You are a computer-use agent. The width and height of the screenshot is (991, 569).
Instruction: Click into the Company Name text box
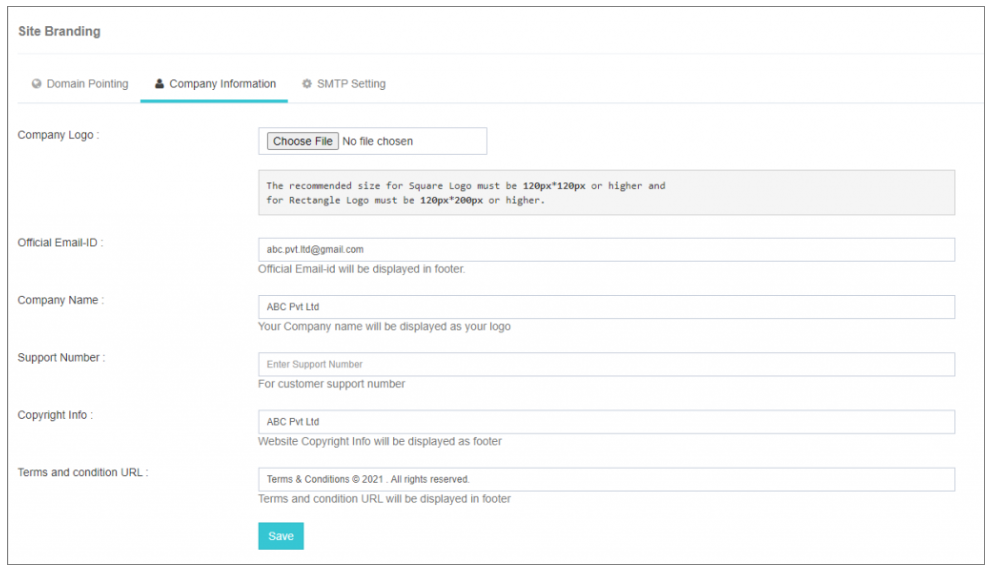click(605, 307)
